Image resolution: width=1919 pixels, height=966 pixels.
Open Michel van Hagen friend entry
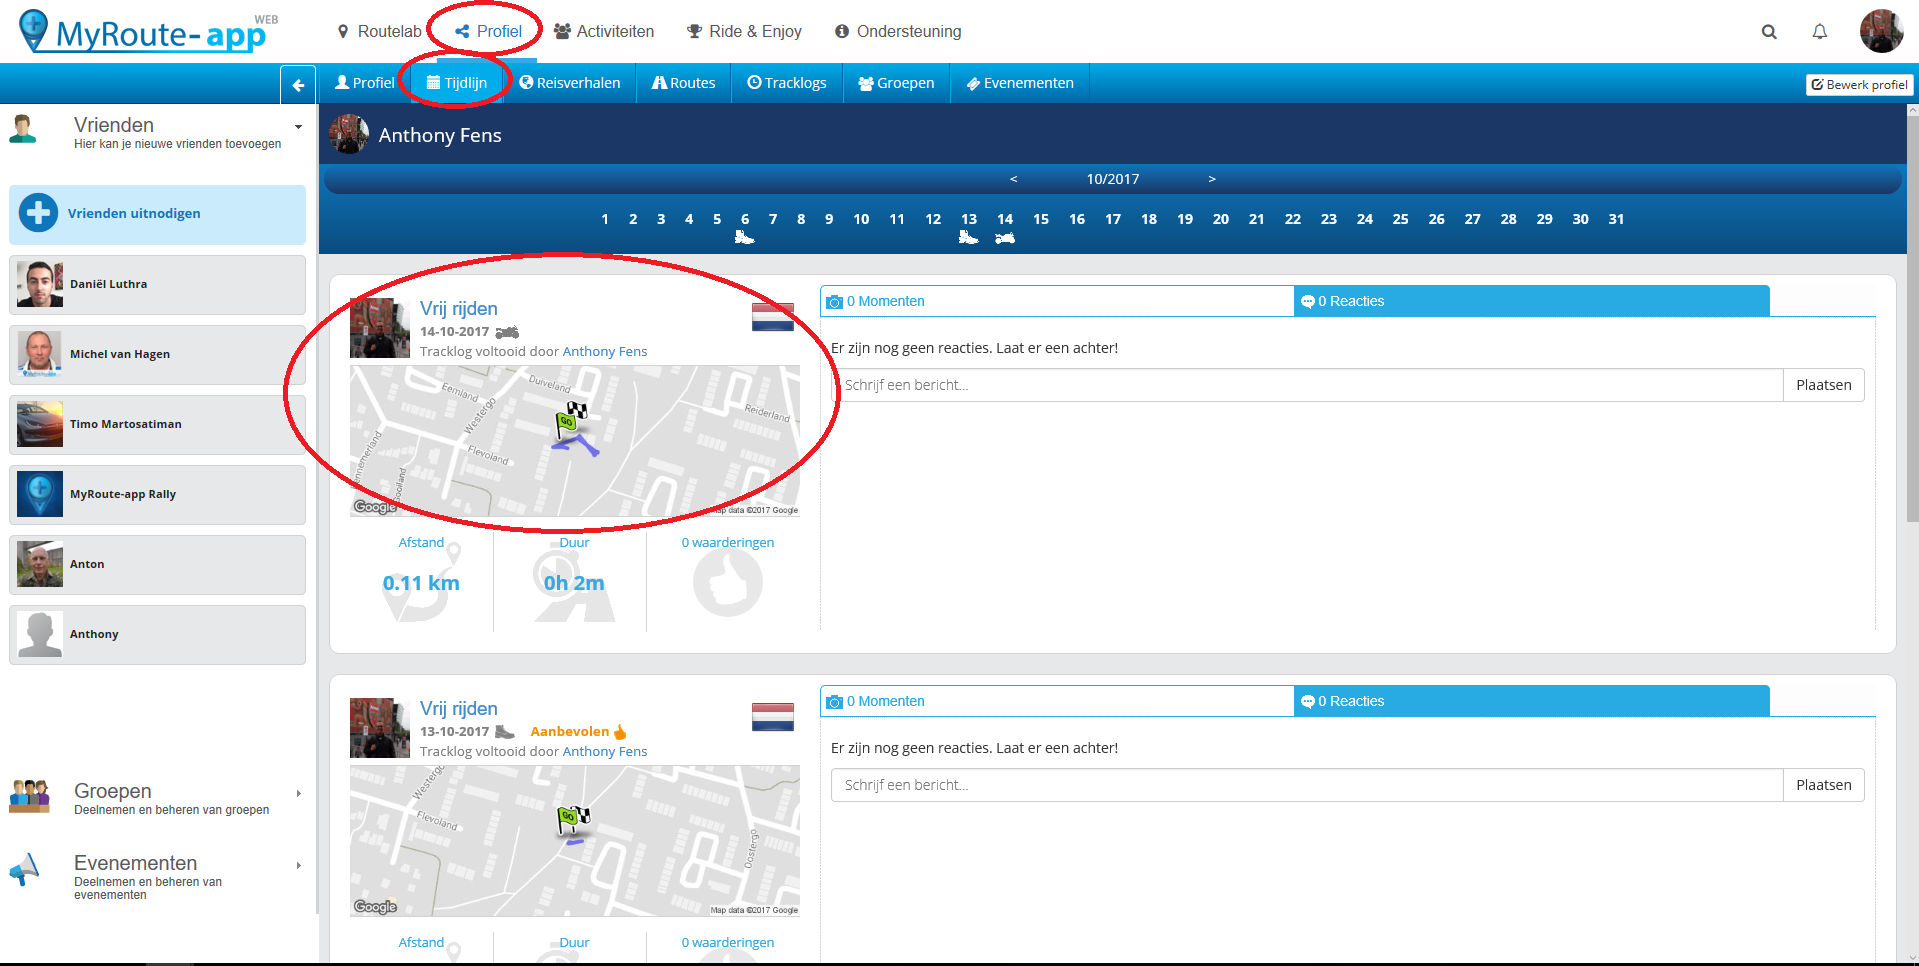pos(157,355)
